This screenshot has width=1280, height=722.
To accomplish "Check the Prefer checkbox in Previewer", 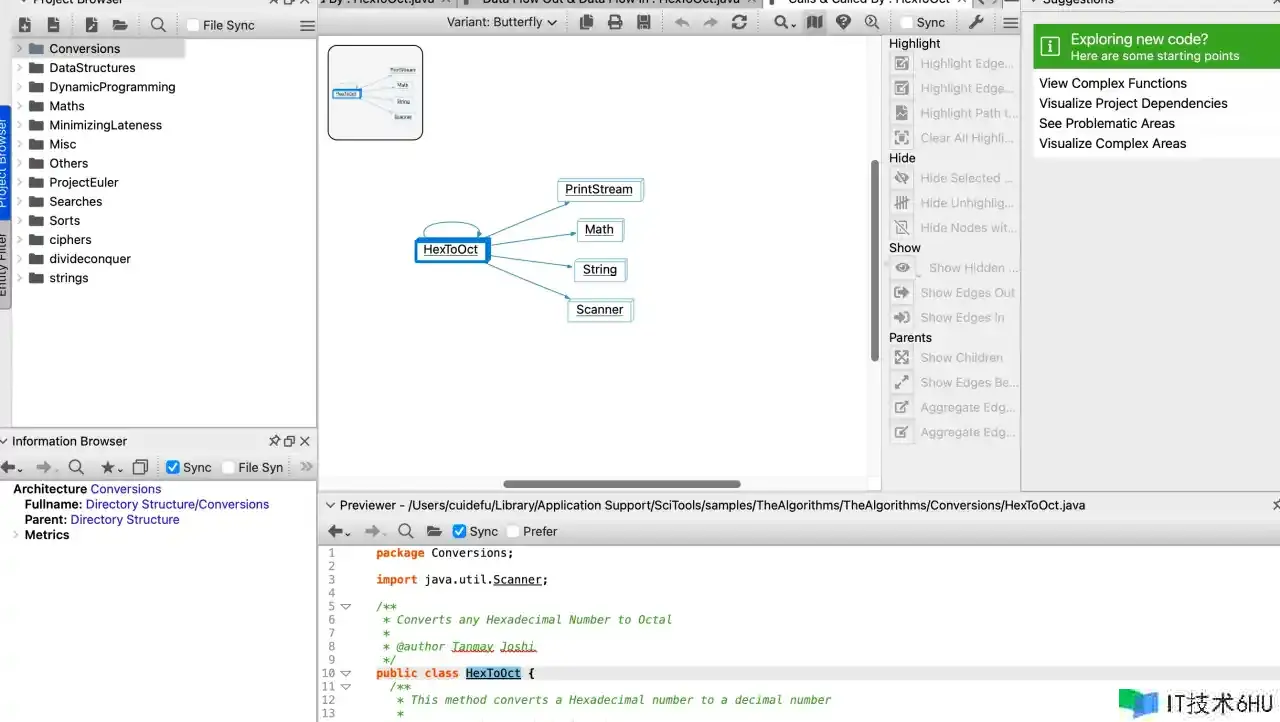I will click(513, 531).
